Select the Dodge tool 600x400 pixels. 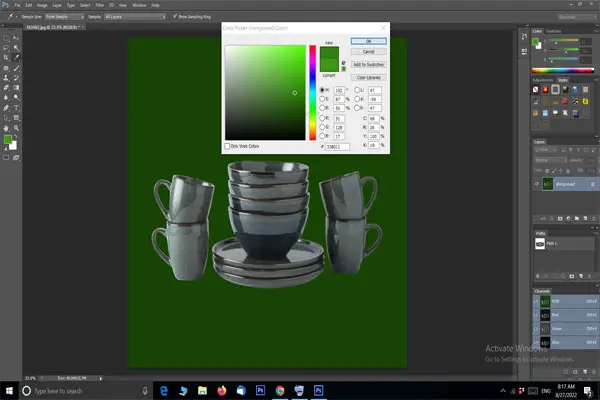coord(16,98)
